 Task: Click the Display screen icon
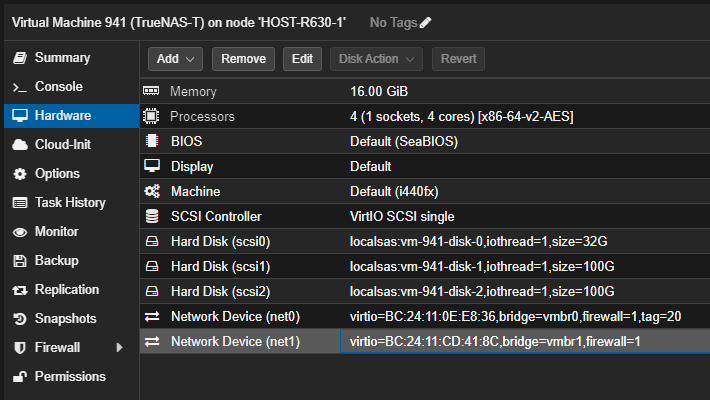152,166
